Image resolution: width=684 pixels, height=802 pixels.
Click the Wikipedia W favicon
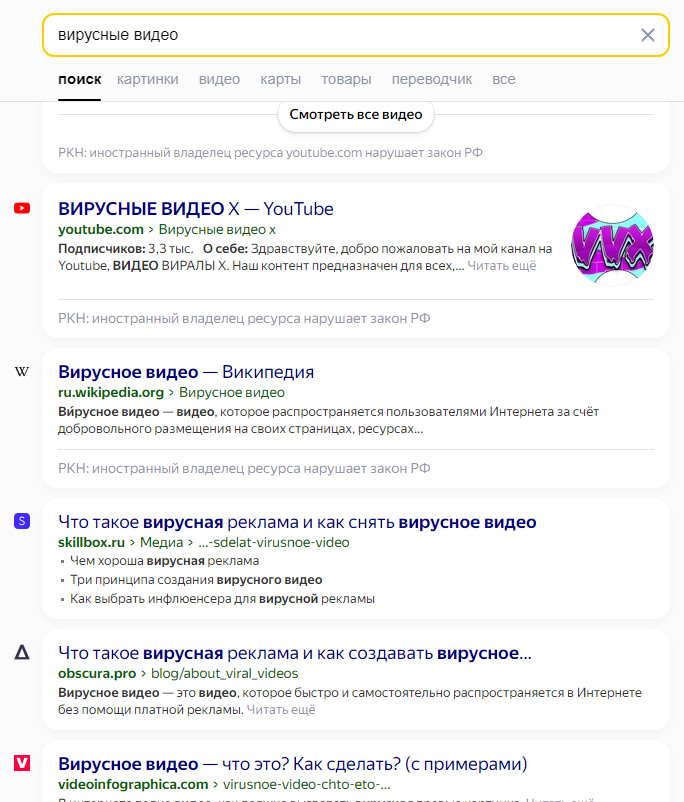[21, 371]
